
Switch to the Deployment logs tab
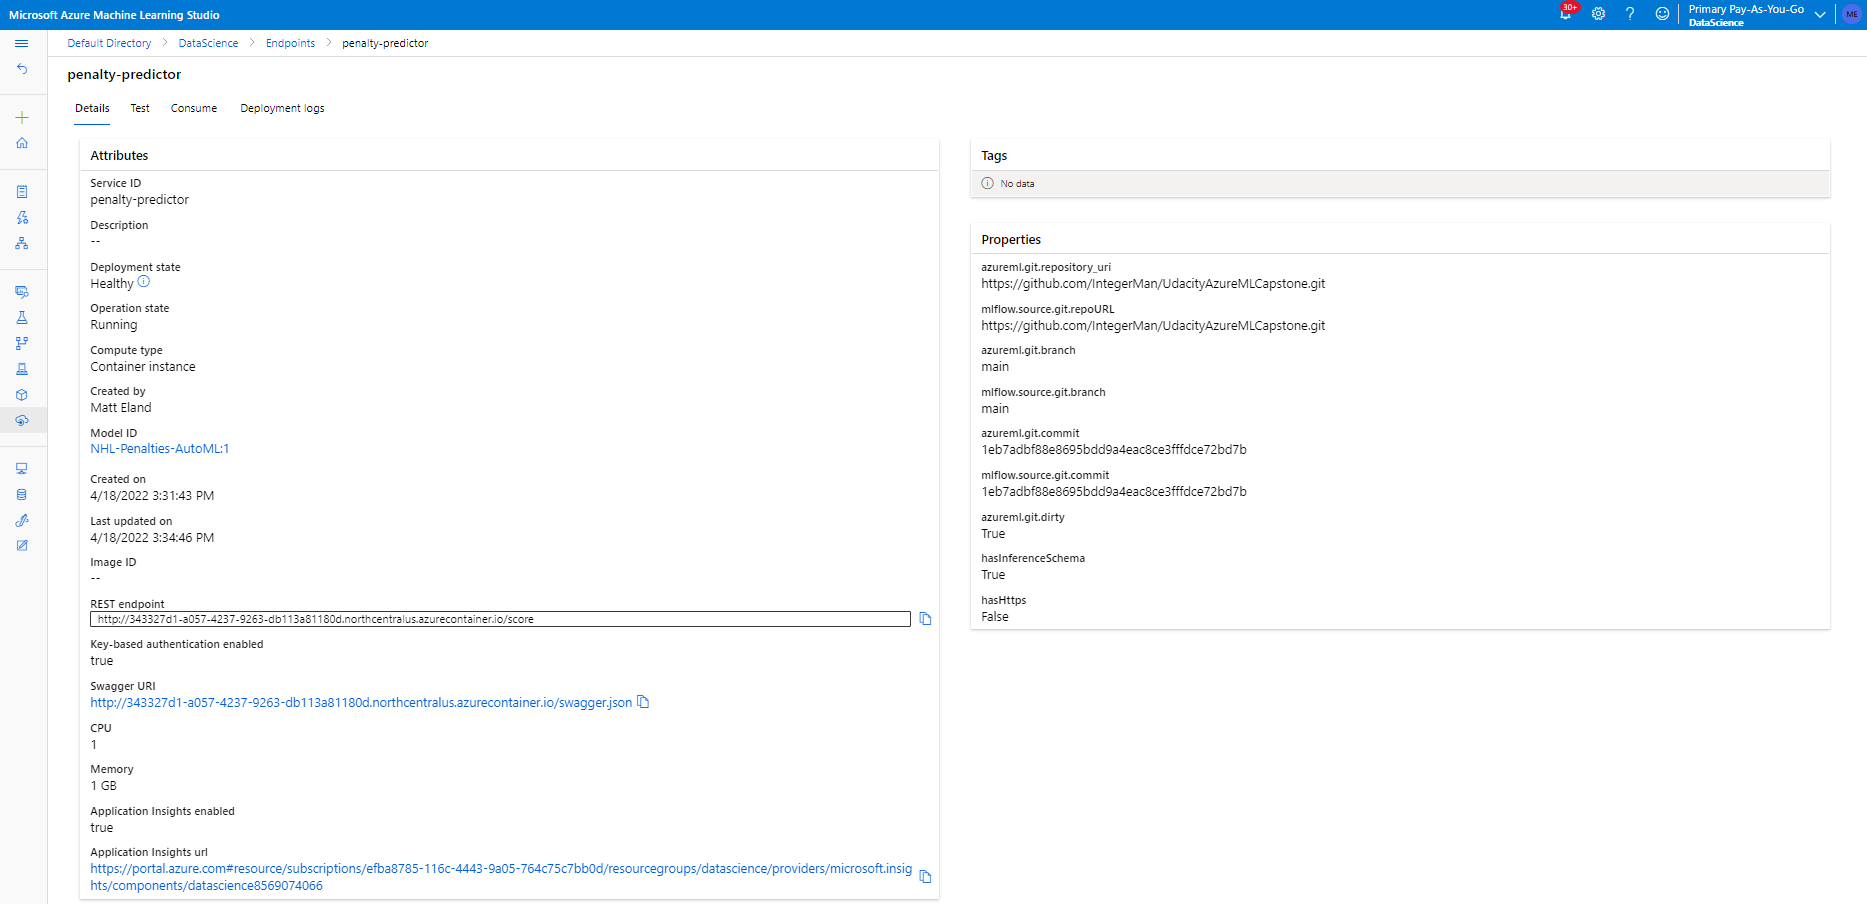[282, 108]
